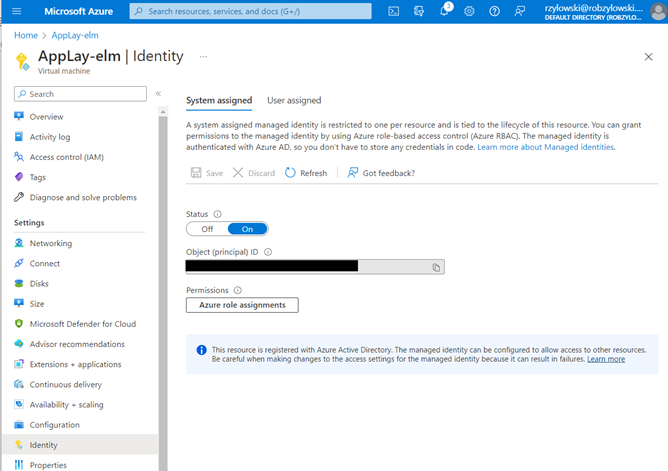Click the info banner icon

tap(202, 350)
